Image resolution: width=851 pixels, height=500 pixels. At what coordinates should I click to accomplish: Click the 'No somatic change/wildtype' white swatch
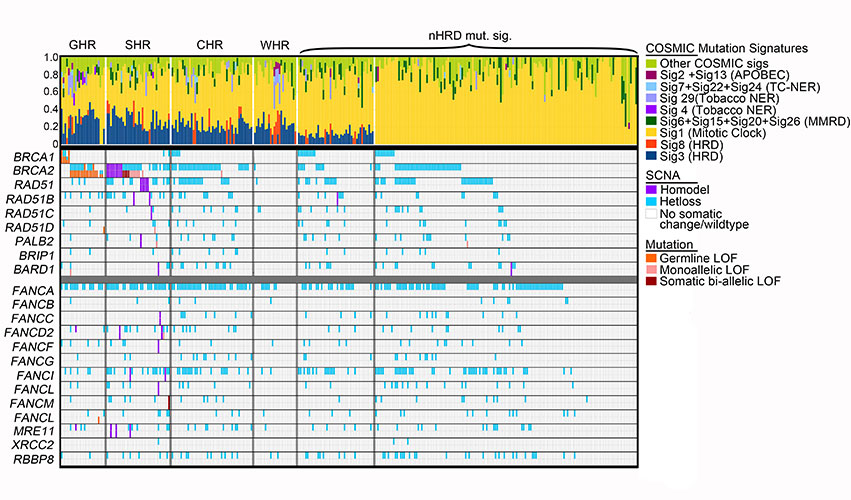pos(651,213)
